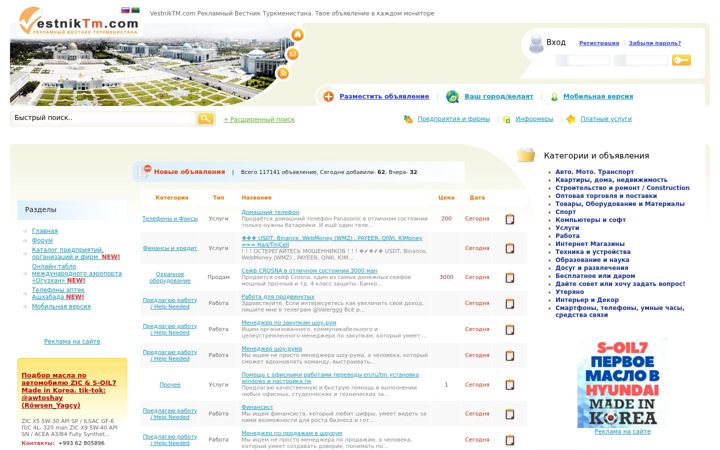The image size is (720, 450).
Task: Open Ваш город/велаят link
Action: tap(499, 96)
